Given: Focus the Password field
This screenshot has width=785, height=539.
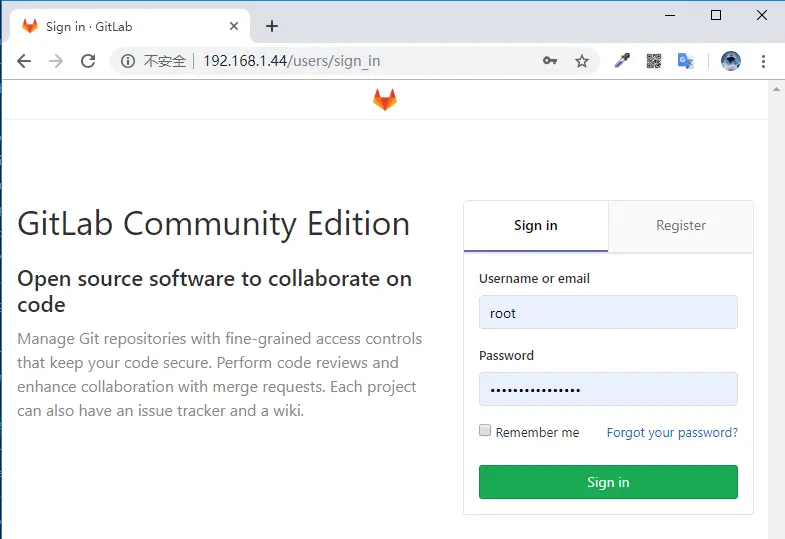Looking at the screenshot, I should point(608,389).
